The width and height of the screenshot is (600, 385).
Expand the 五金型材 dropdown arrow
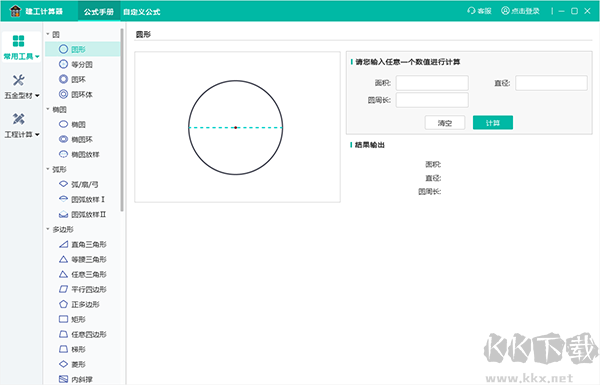37,96
